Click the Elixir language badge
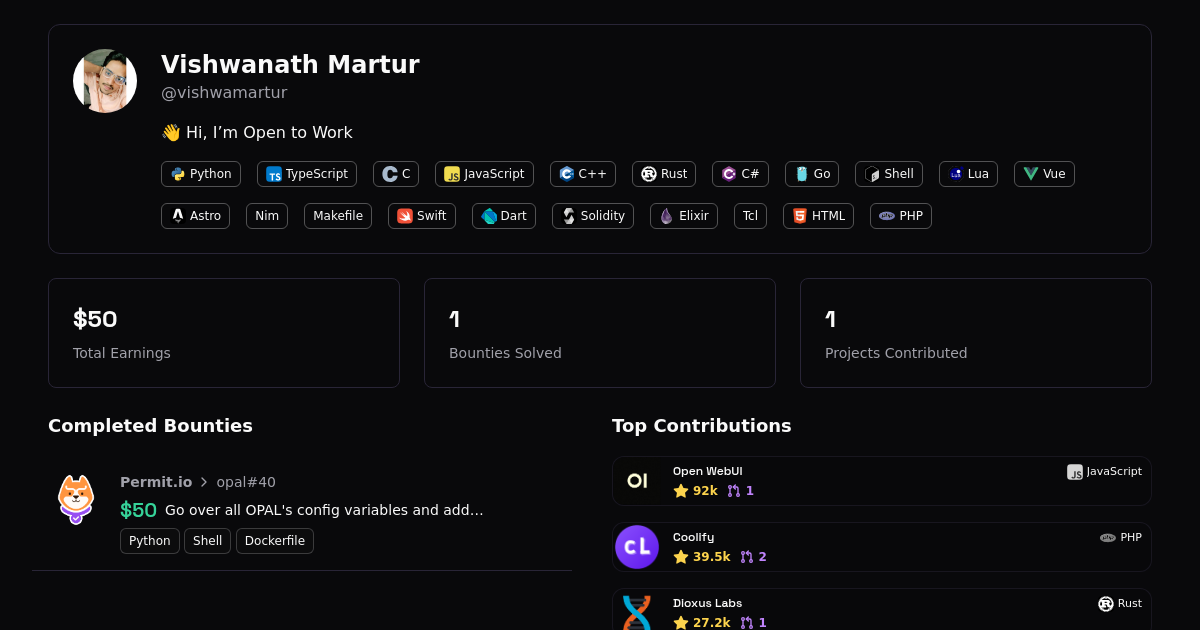 [683, 216]
